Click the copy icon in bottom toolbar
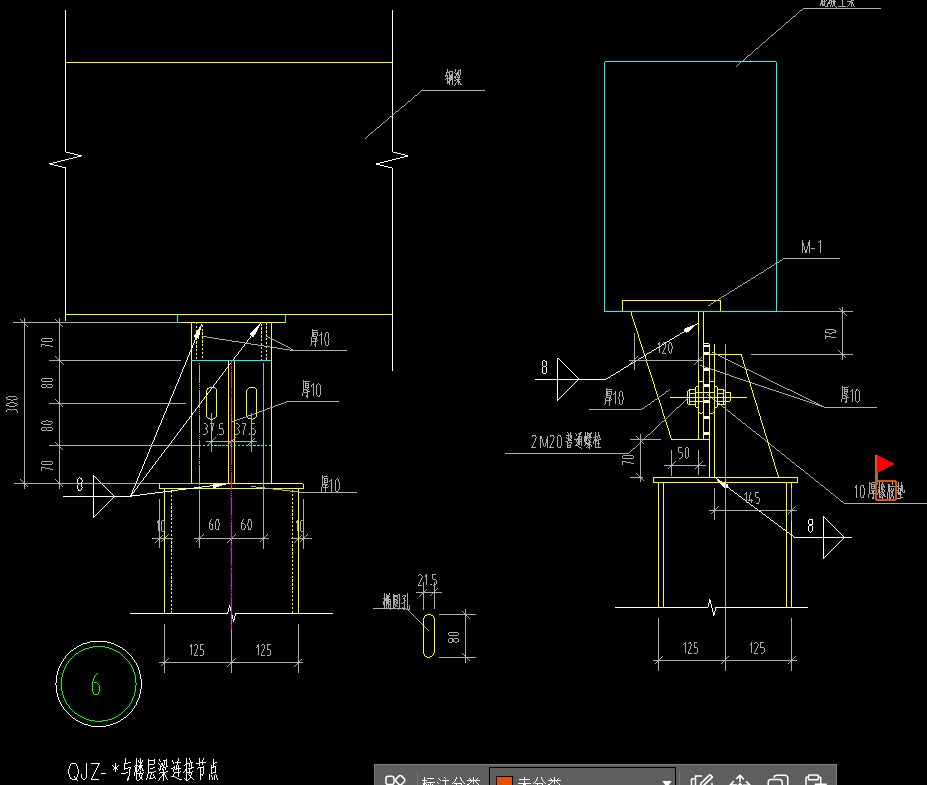The height and width of the screenshot is (785, 927). coord(777,780)
